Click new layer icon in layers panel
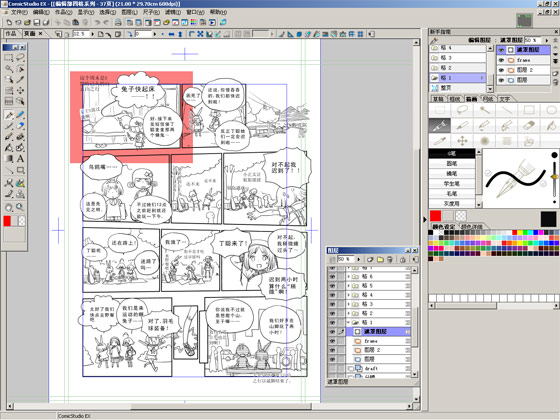560x420 pixels. pos(370,259)
